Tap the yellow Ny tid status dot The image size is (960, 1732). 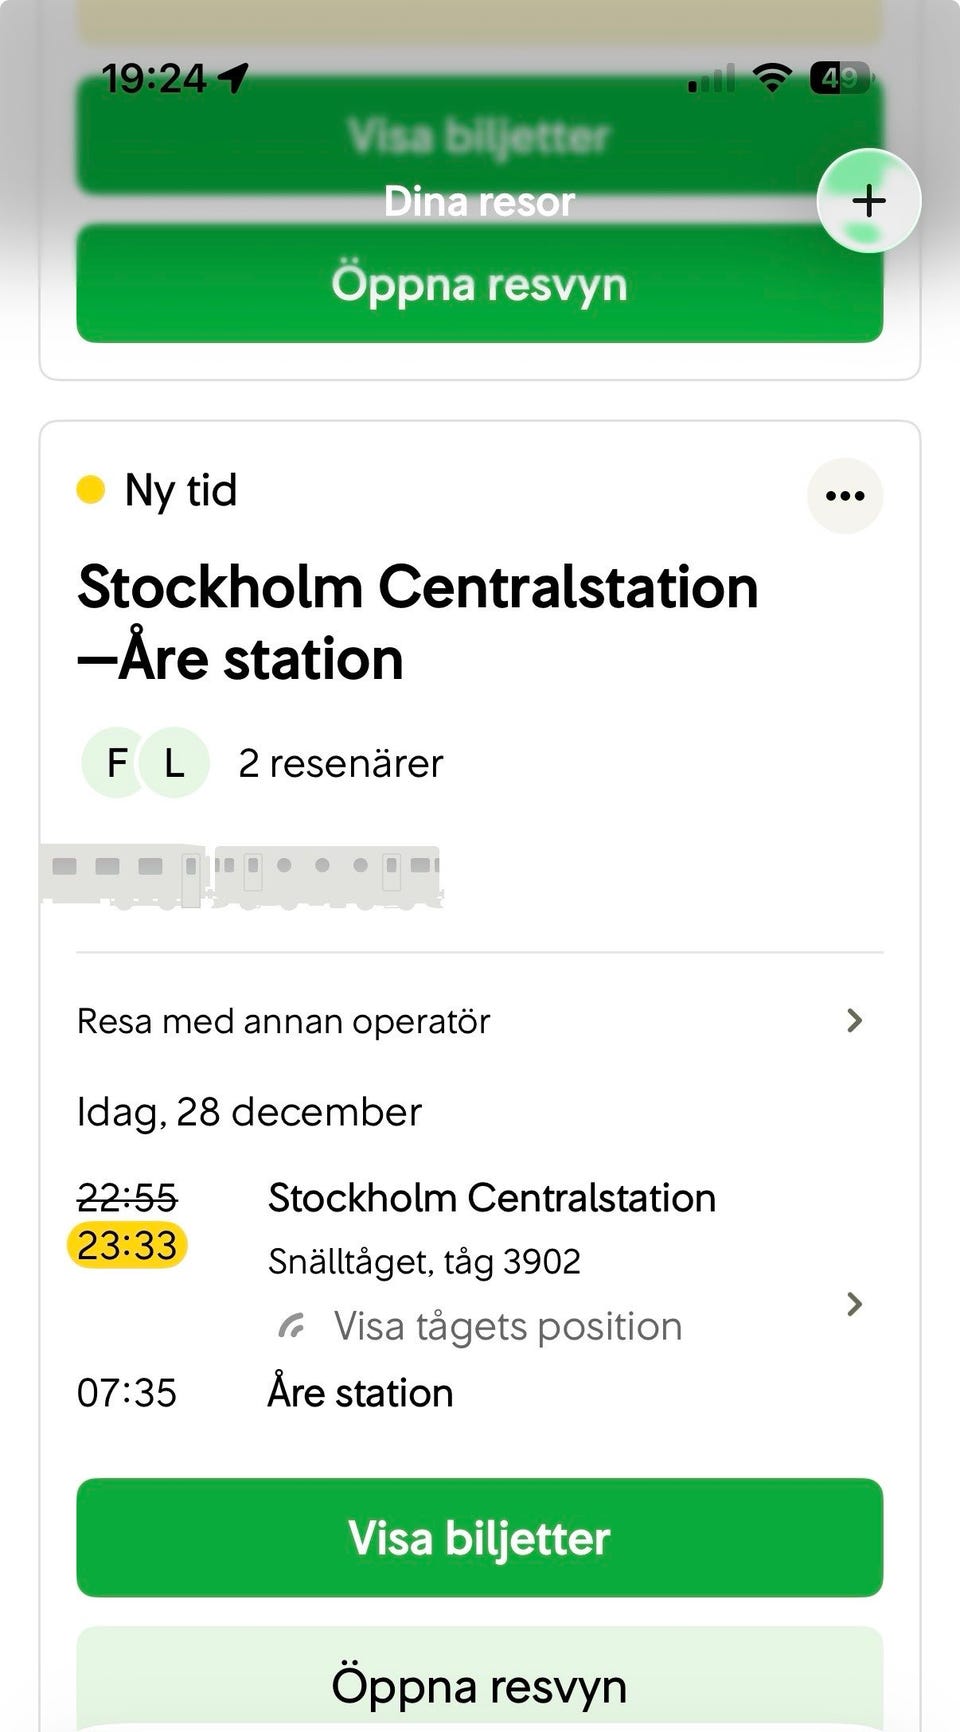click(x=91, y=490)
